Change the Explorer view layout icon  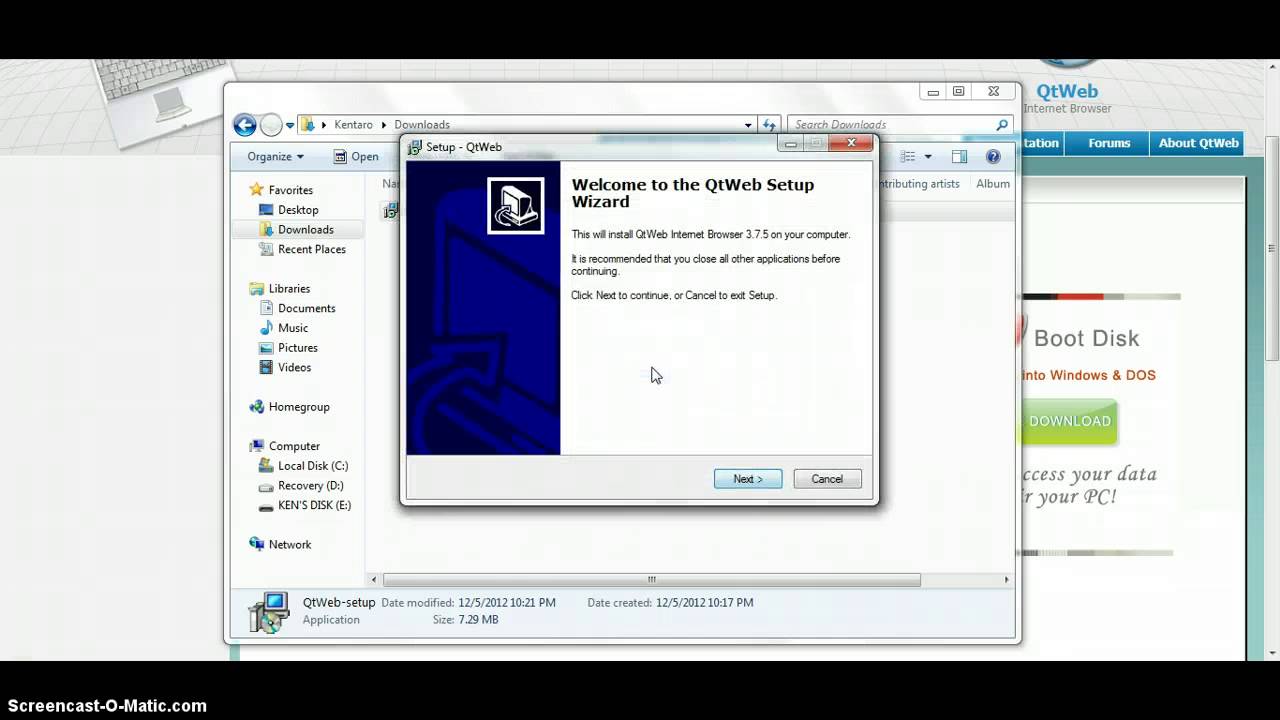(x=908, y=157)
